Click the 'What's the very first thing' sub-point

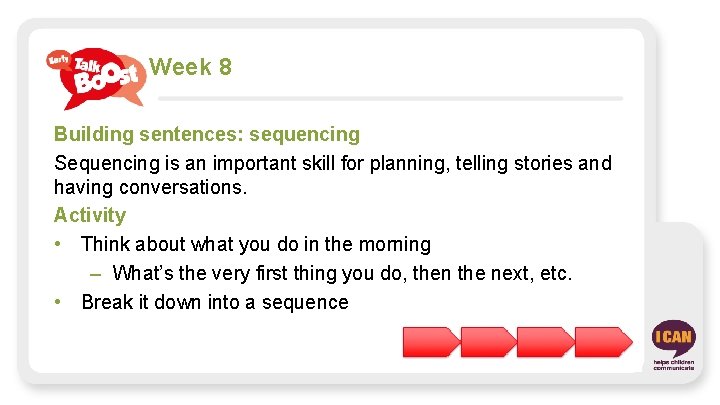pos(342,273)
